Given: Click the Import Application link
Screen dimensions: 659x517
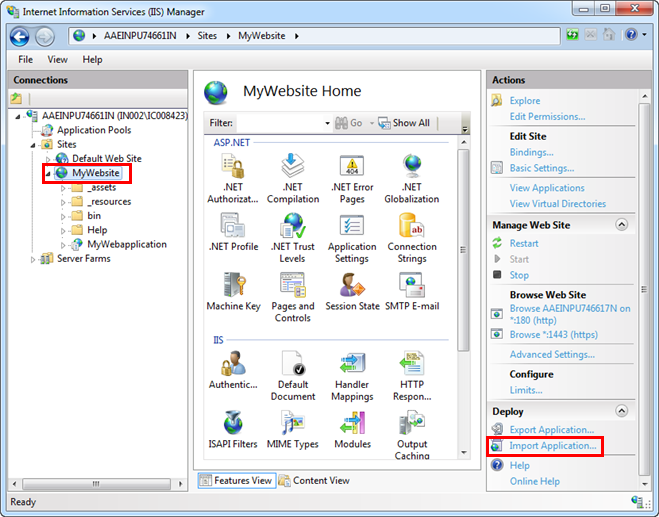Looking at the screenshot, I should 553,446.
